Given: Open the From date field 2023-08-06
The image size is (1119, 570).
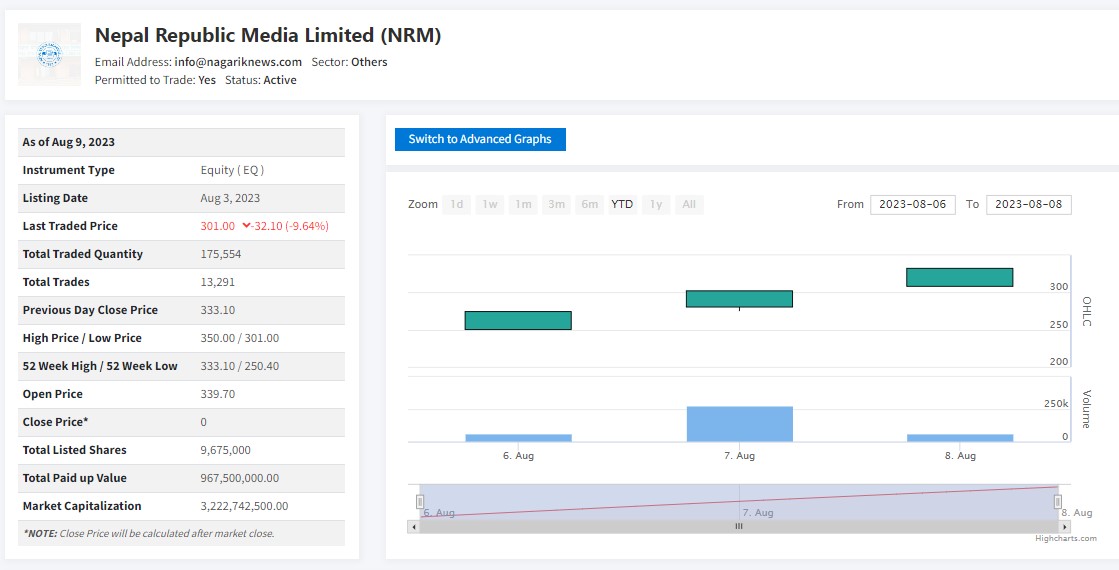Looking at the screenshot, I should click(x=912, y=204).
